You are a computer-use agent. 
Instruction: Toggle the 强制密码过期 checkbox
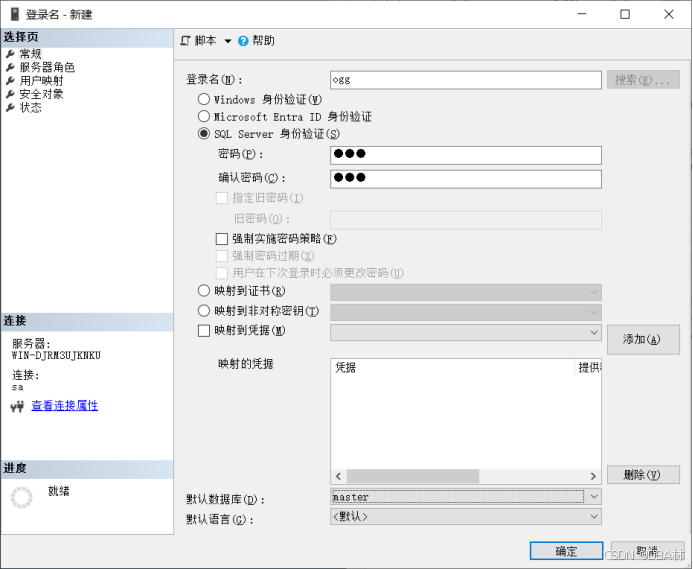pos(221,256)
